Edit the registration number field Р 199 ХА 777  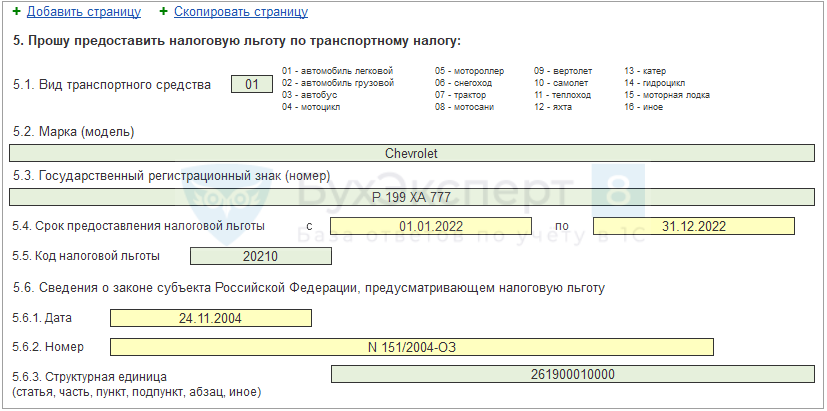coord(411,197)
